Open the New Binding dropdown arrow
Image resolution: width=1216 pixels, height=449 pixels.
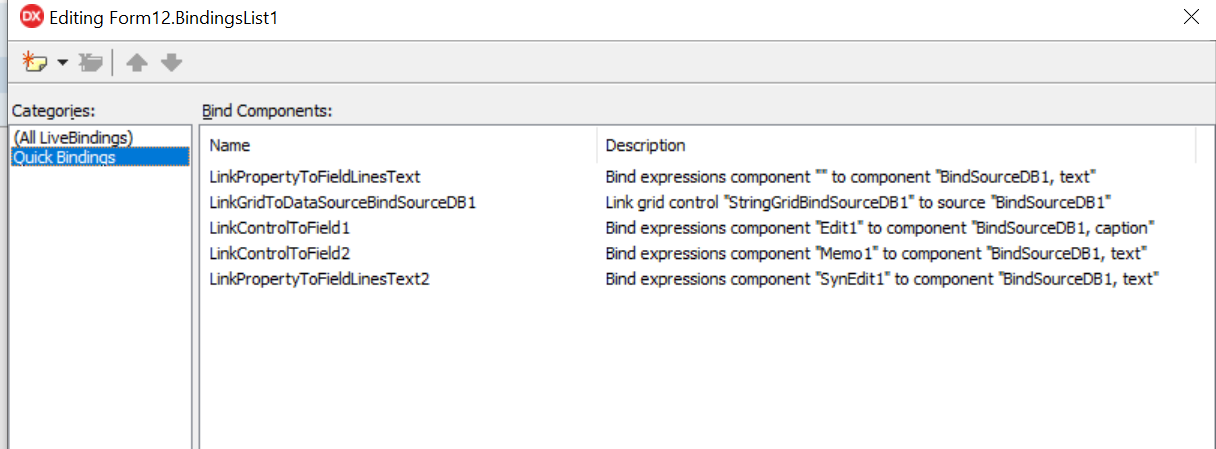pos(62,63)
